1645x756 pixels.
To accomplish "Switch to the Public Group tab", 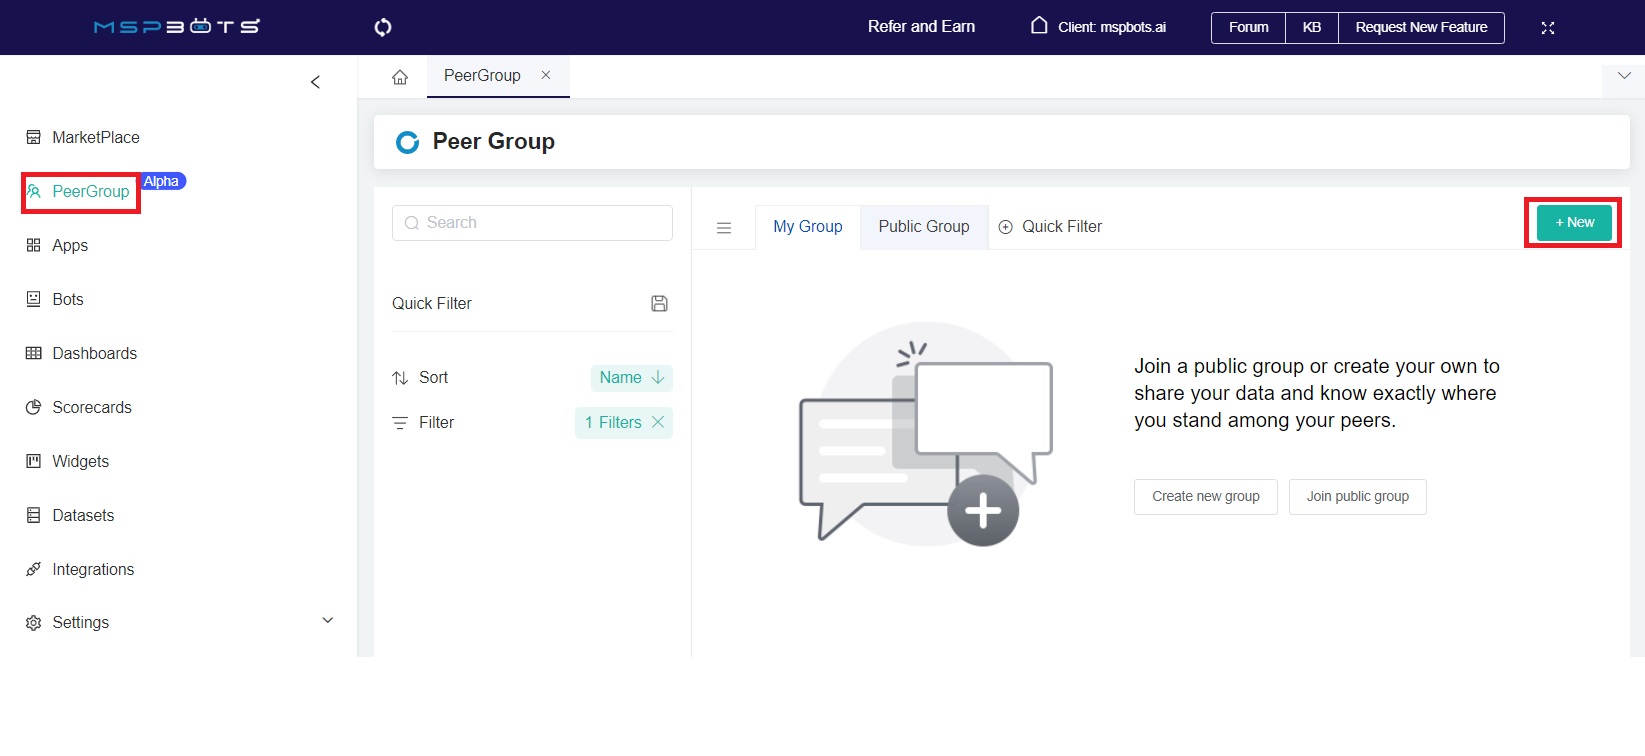I will tap(923, 226).
